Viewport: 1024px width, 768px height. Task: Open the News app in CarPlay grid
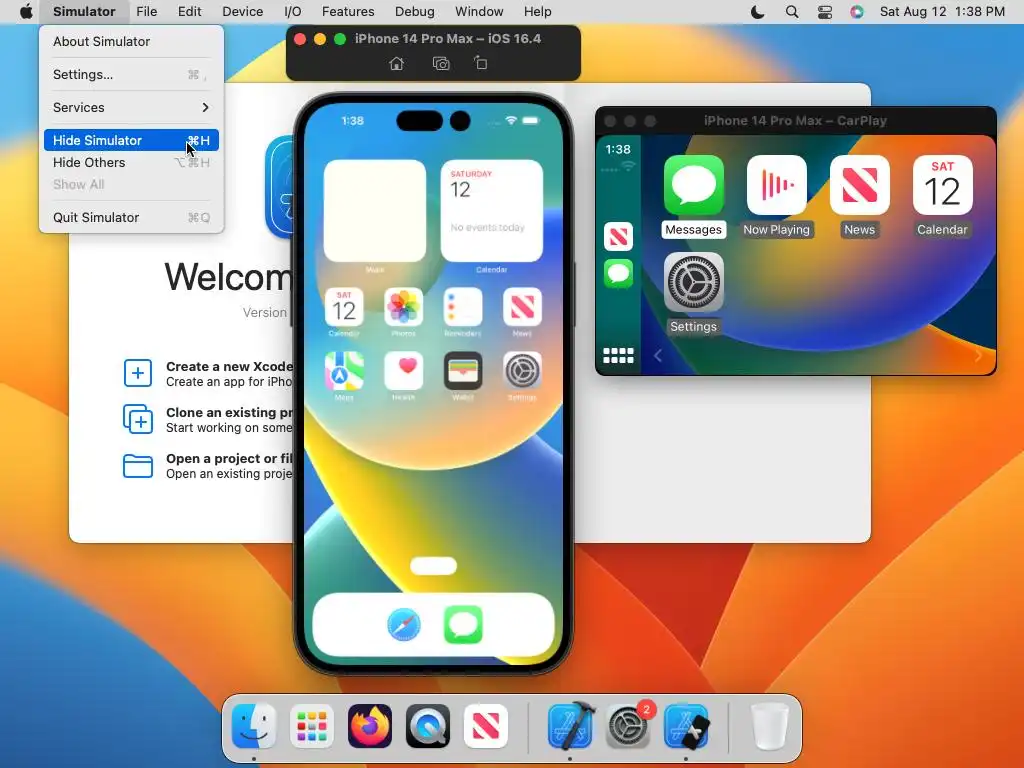click(859, 185)
